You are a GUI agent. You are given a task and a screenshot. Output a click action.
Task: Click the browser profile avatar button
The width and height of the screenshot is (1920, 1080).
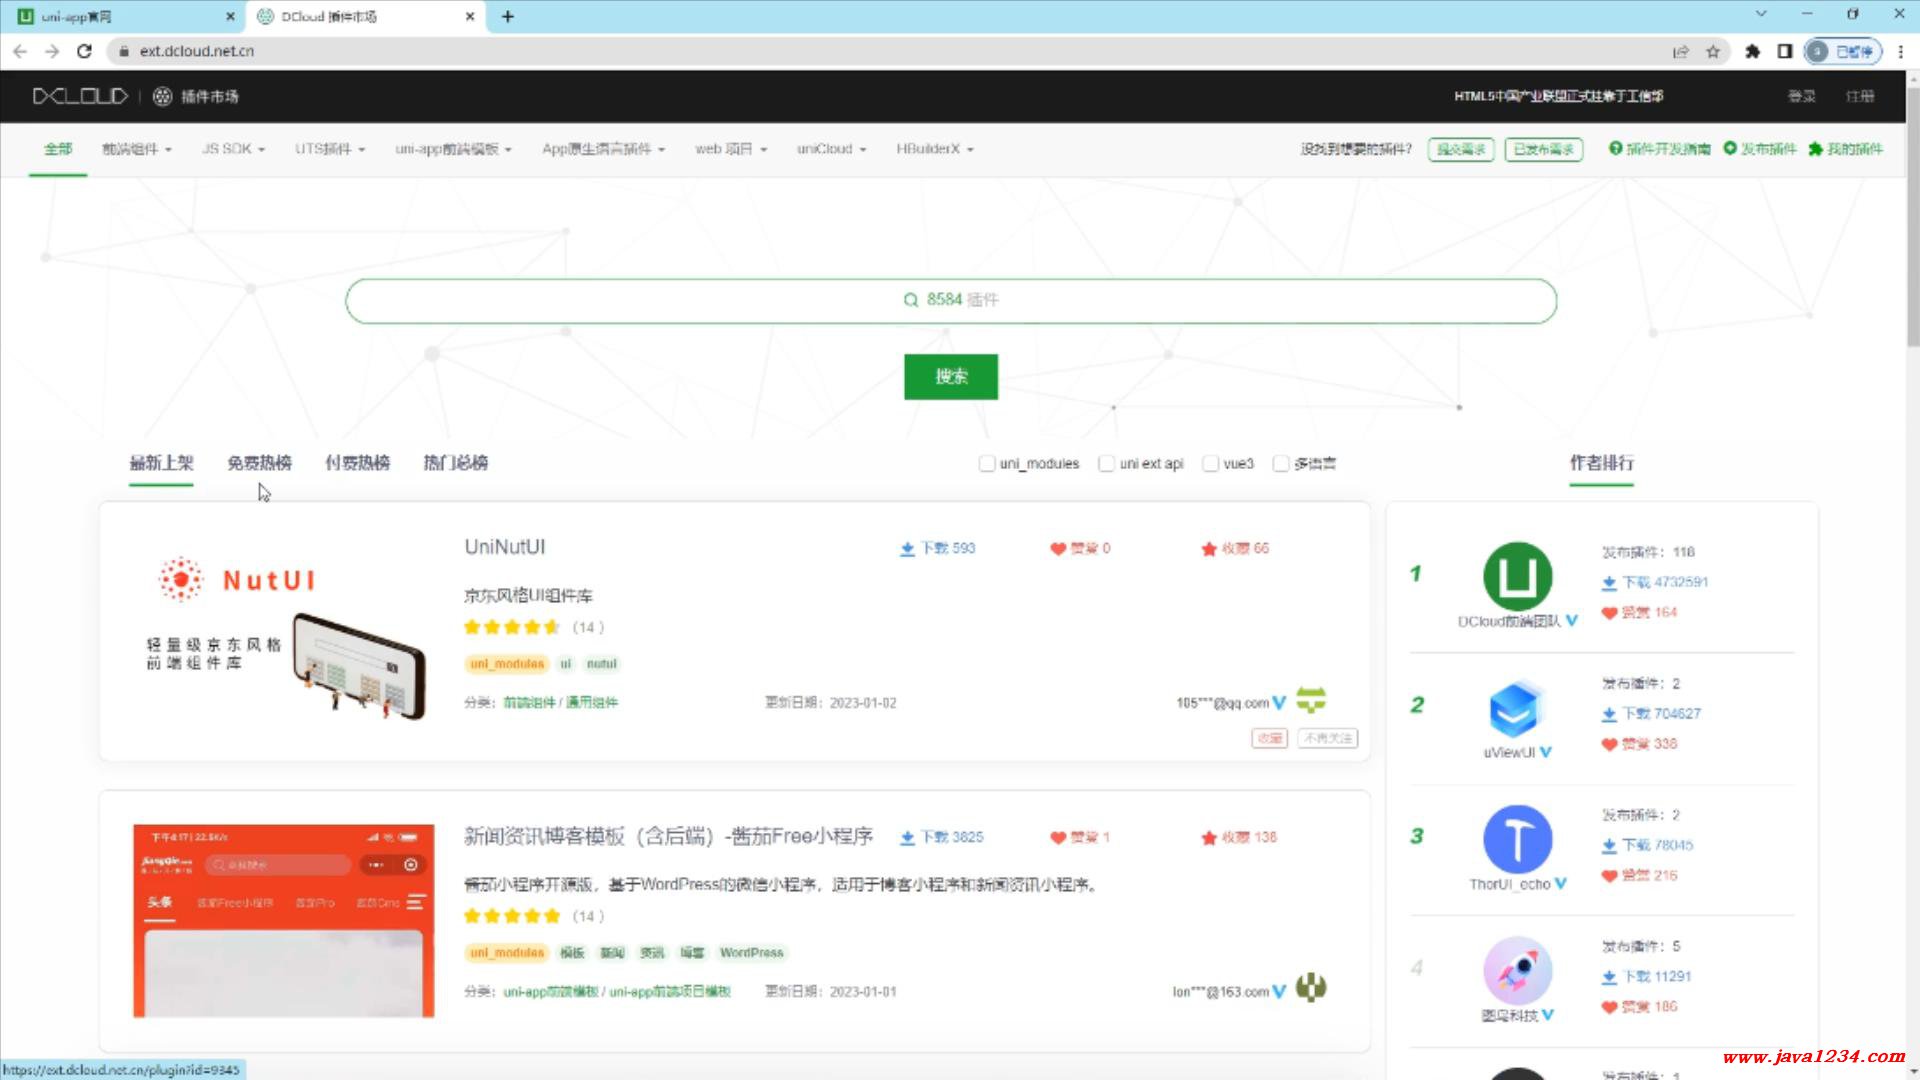point(1843,51)
